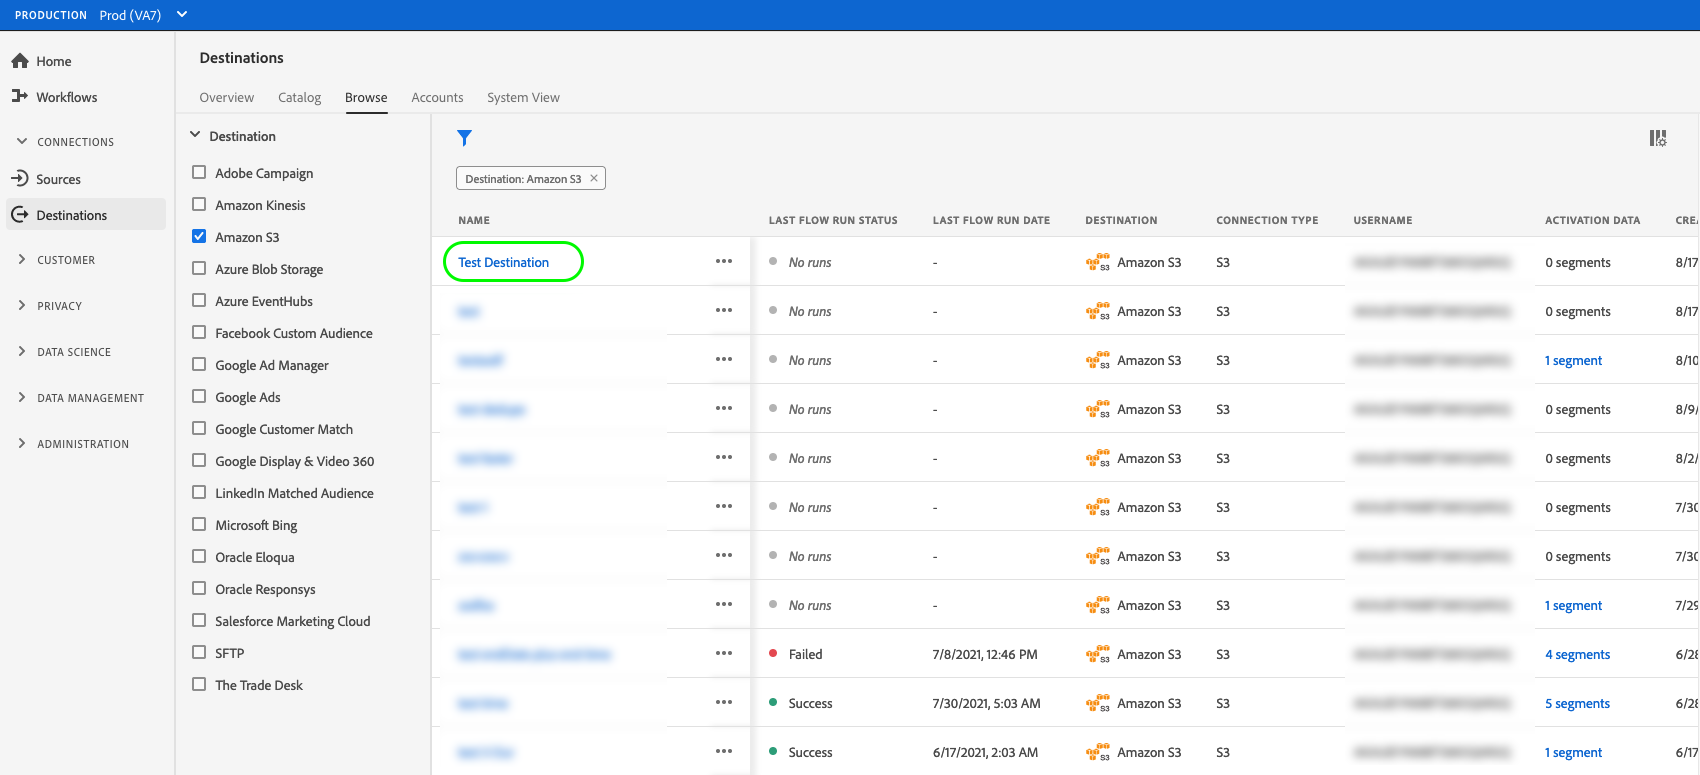Switch to the Overview tab
Viewport: 1700px width, 775px height.
pyautogui.click(x=227, y=97)
